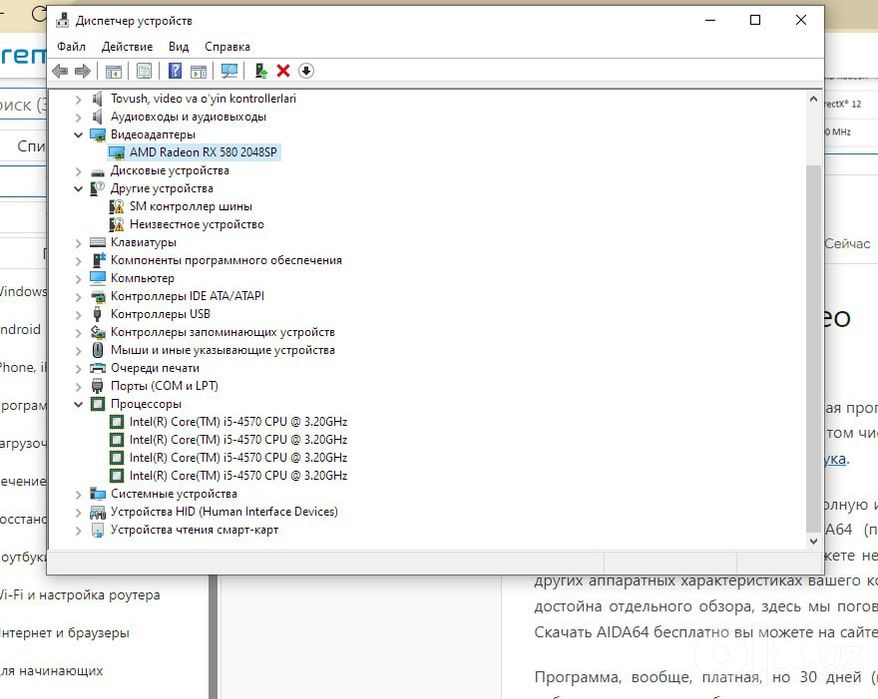Click the Мыши и иные указывающие устройства mouse icon
Viewport: 878px width, 699px height.
[x=97, y=350]
